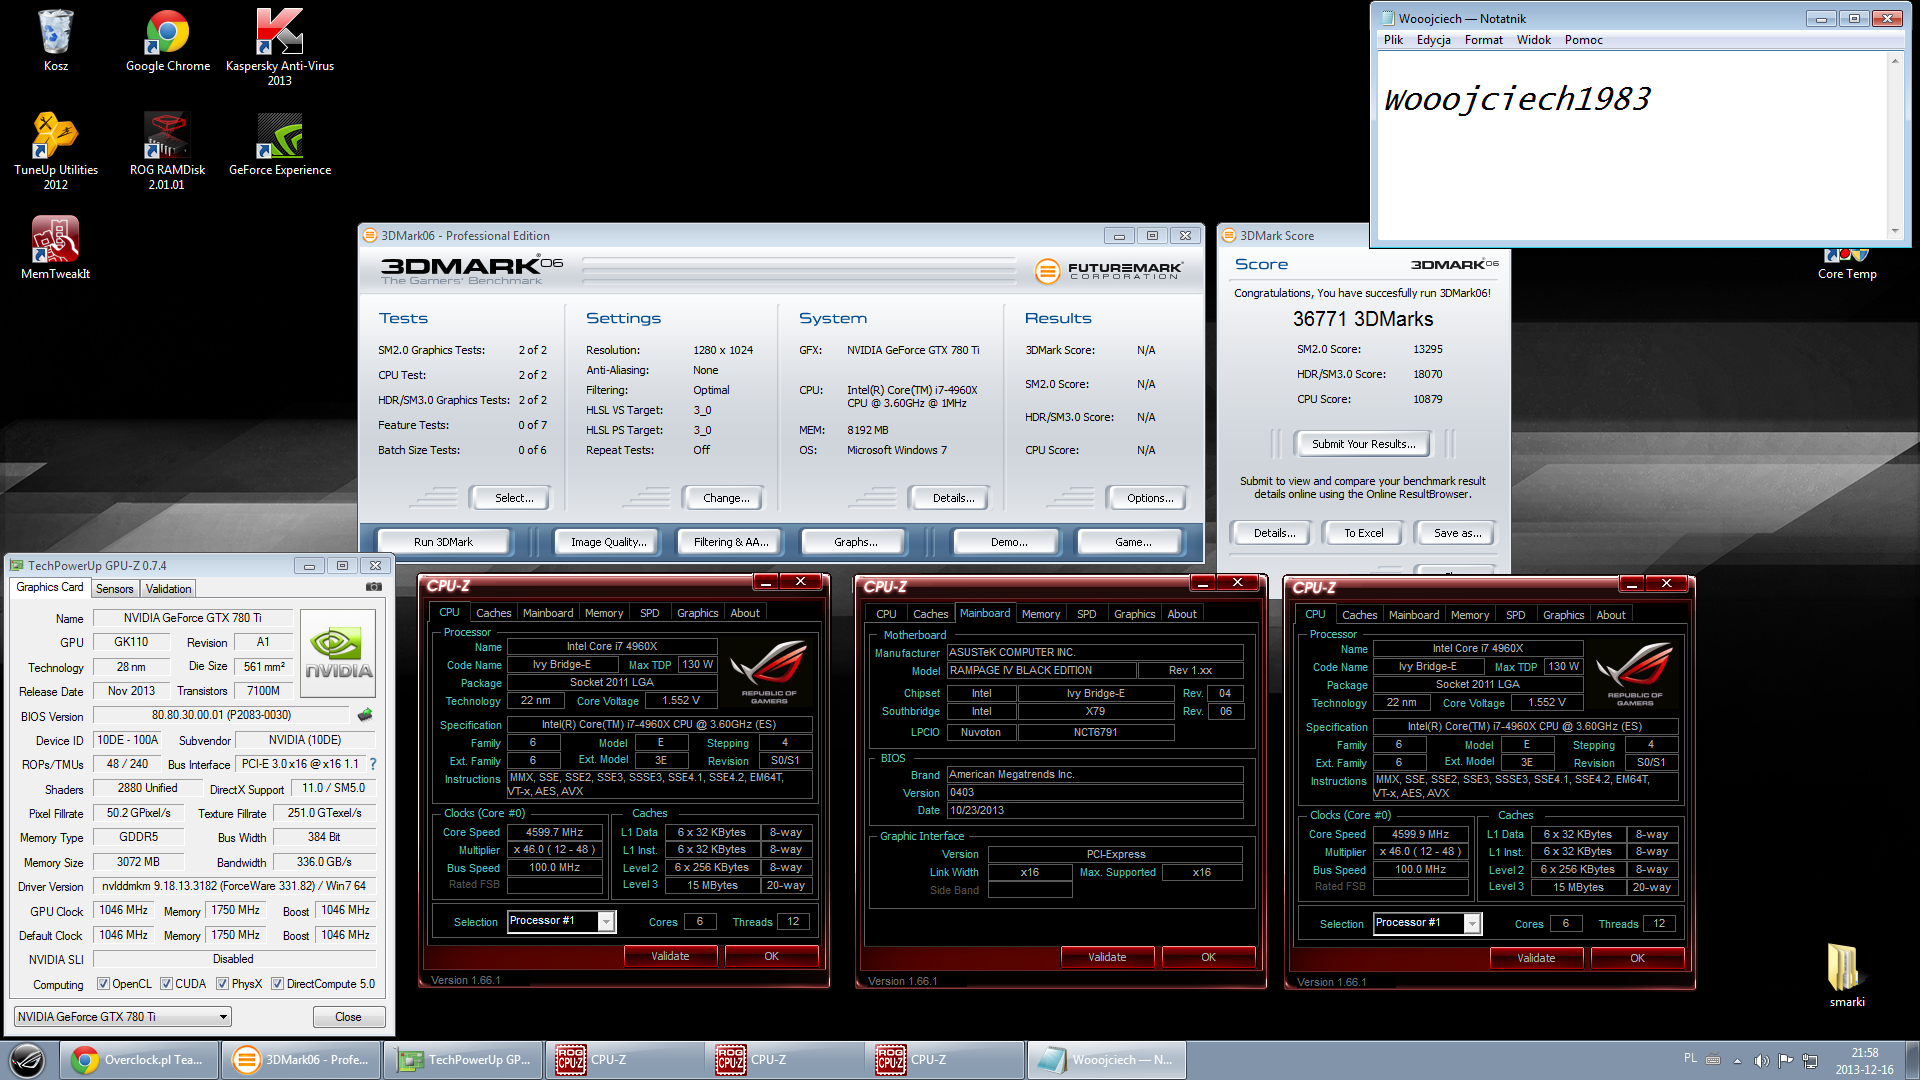Click Run 3DMark button
Viewport: 1920px width, 1080px height.
[443, 542]
